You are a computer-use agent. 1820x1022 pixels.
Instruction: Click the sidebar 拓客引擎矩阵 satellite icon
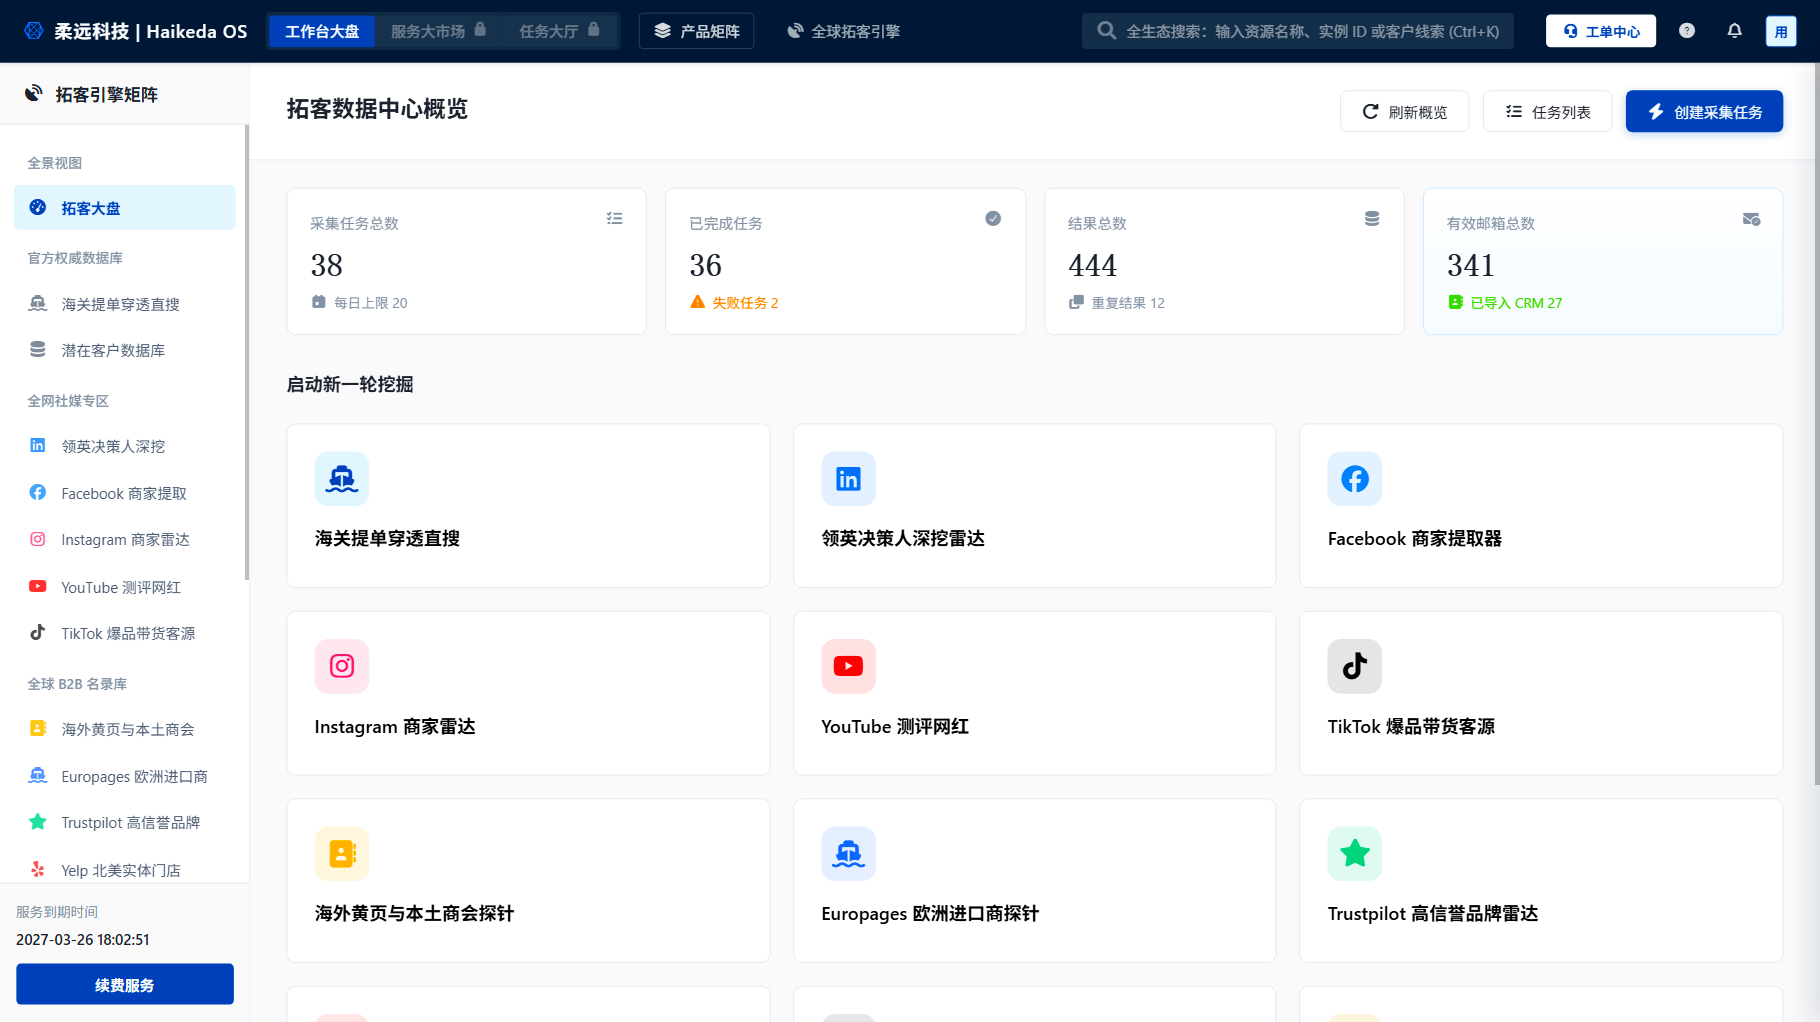[x=34, y=93]
